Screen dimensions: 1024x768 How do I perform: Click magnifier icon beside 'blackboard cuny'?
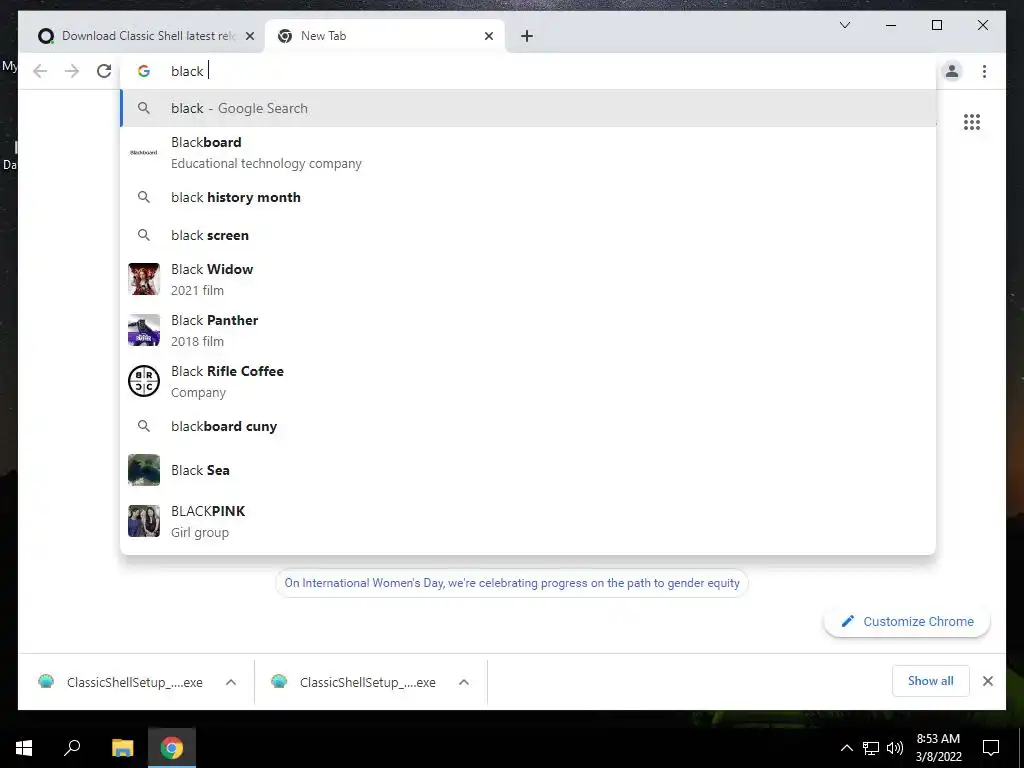(x=144, y=426)
